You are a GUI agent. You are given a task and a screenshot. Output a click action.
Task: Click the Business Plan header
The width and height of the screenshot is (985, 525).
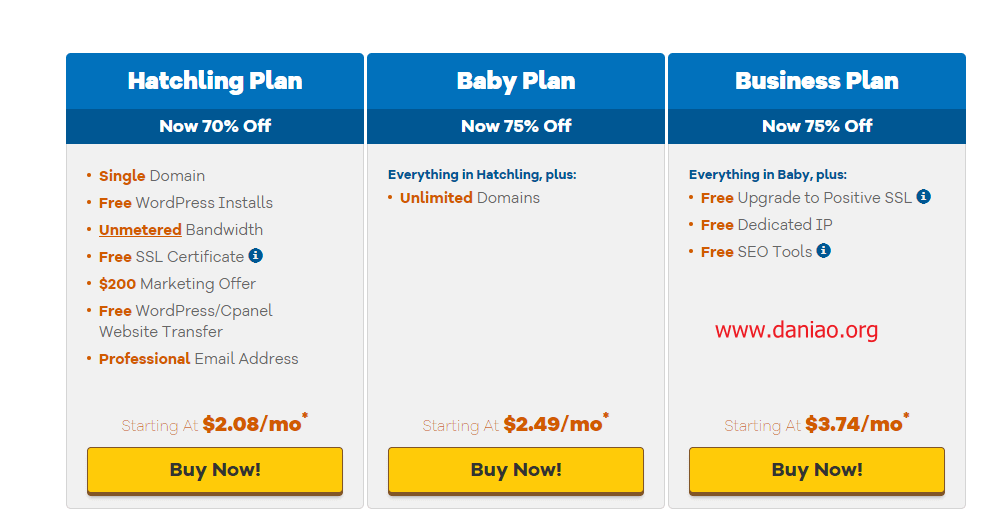pyautogui.click(x=817, y=81)
